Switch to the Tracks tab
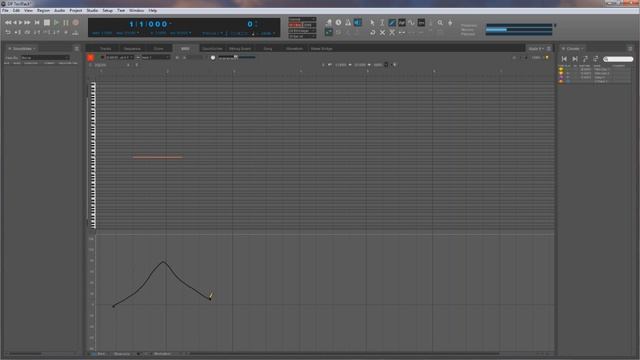The image size is (640, 360). coord(105,49)
